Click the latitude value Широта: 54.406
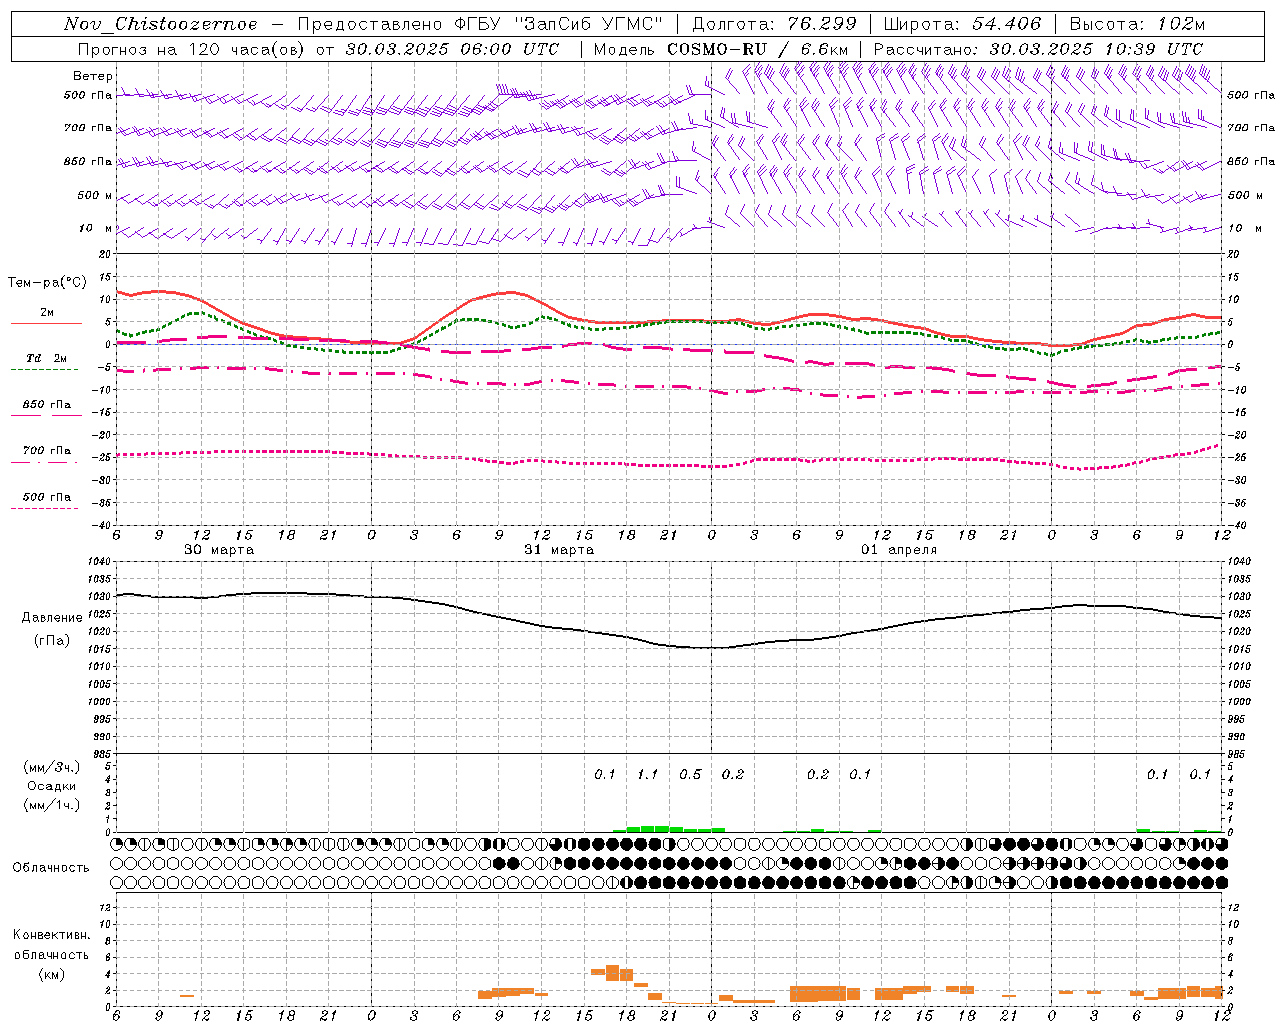The image size is (1280, 1024). (962, 24)
